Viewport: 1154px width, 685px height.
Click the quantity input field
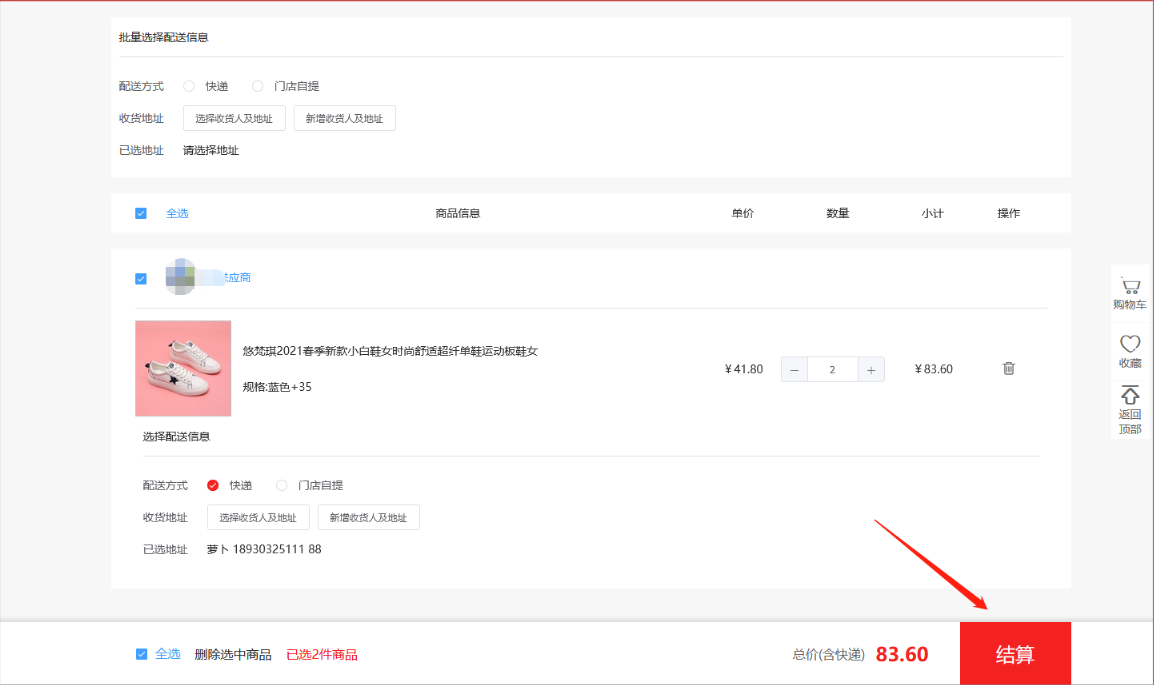[832, 369]
